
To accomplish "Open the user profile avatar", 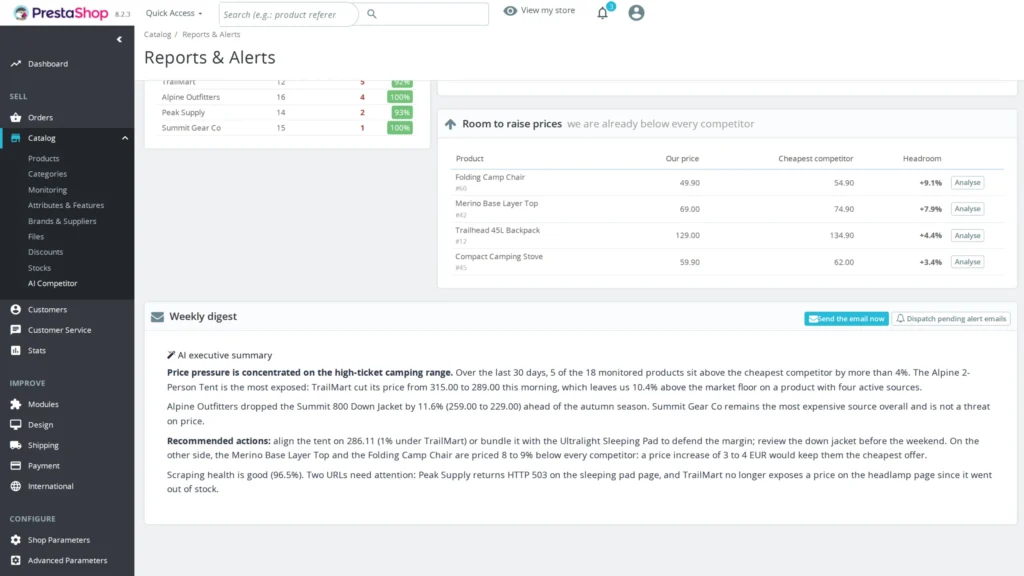I will click(x=636, y=12).
